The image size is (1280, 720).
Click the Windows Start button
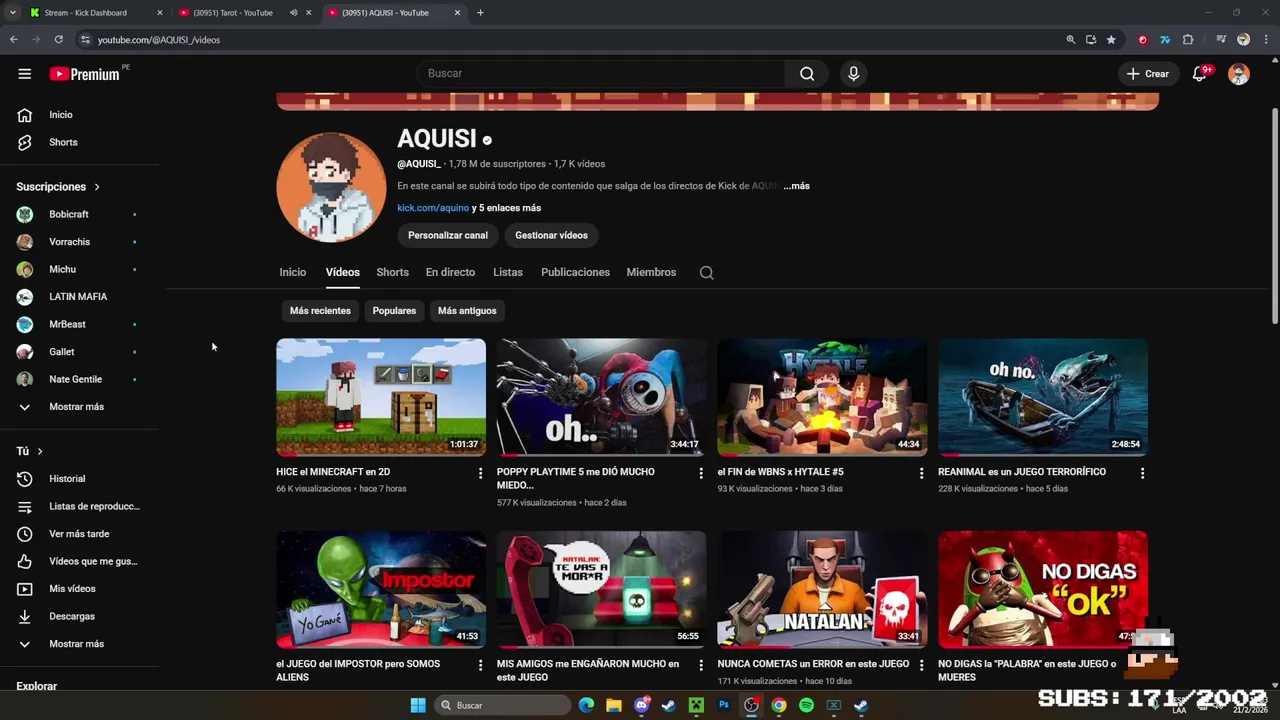tap(418, 705)
